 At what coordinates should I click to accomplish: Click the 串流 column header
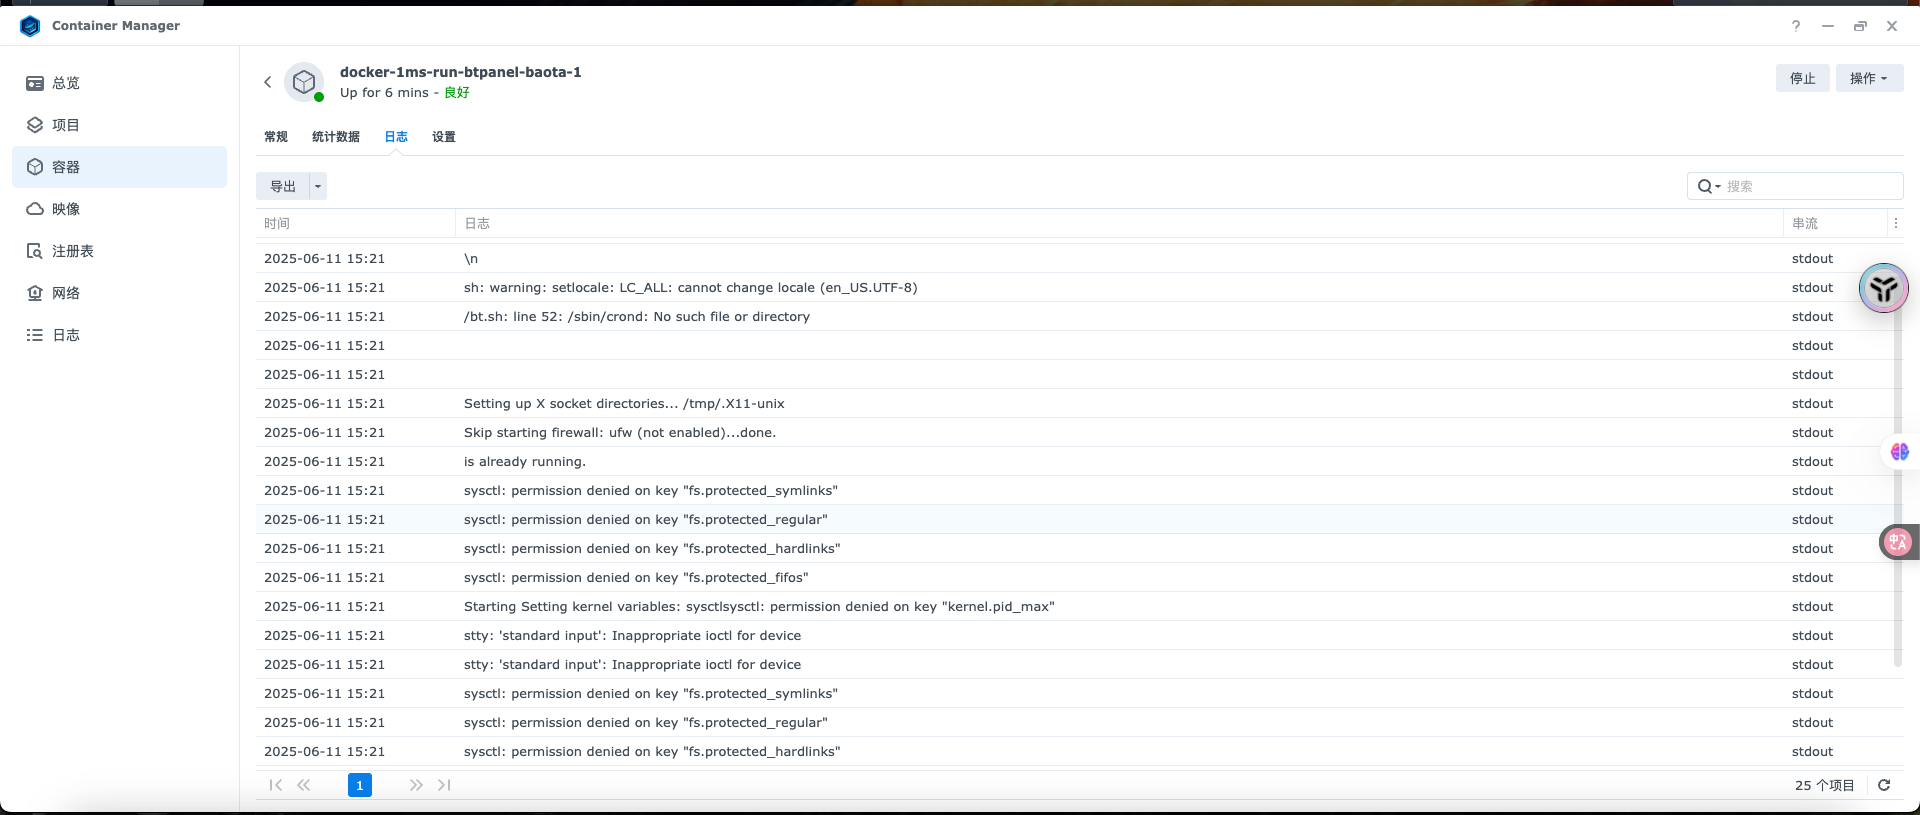[1835, 223]
